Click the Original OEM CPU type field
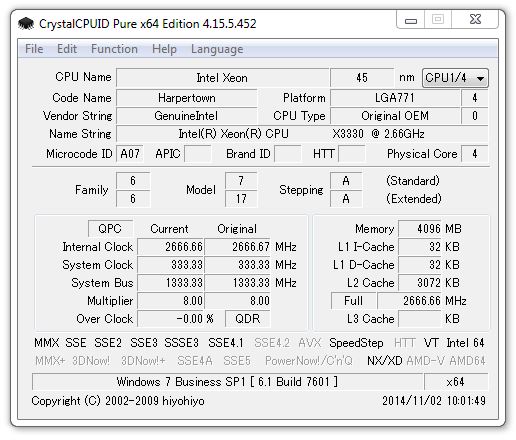 tap(395, 116)
